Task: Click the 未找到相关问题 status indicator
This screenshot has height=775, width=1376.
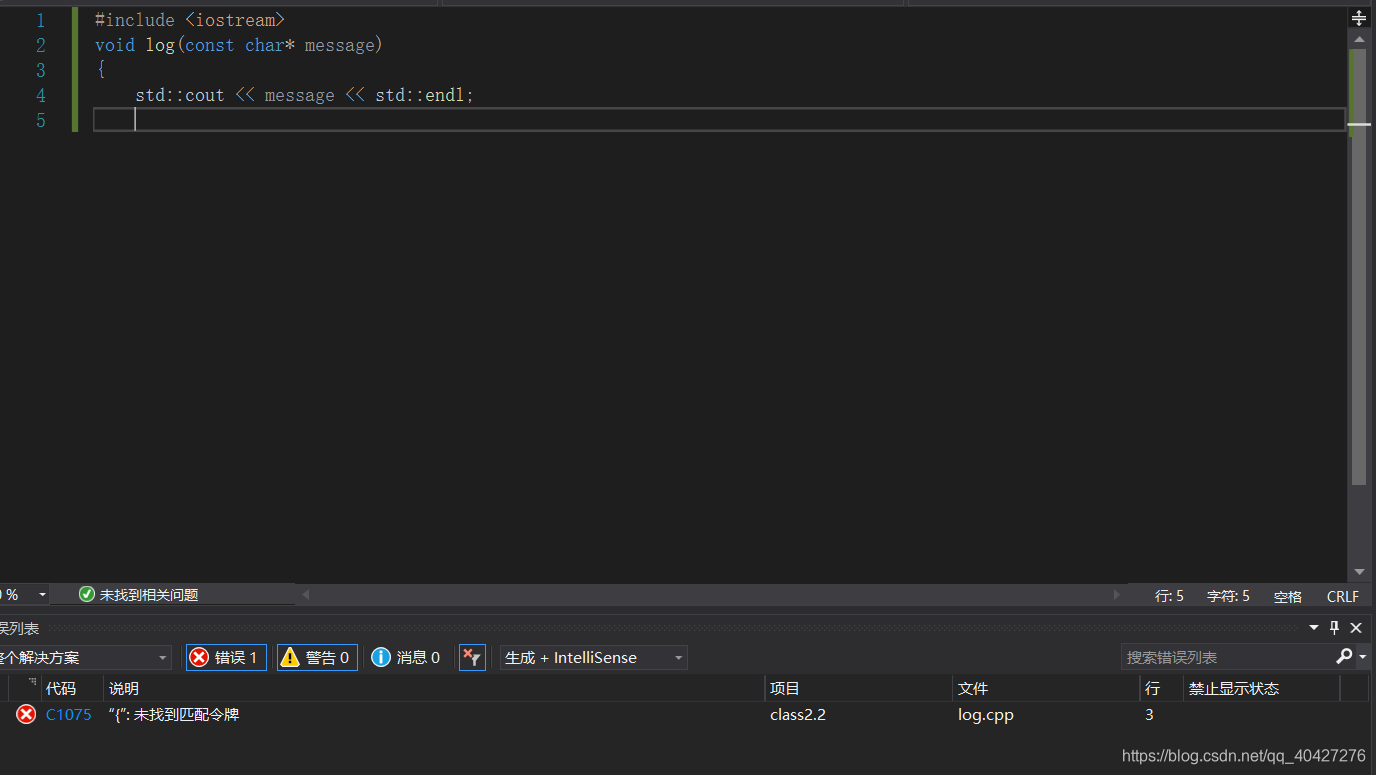Action: [139, 595]
